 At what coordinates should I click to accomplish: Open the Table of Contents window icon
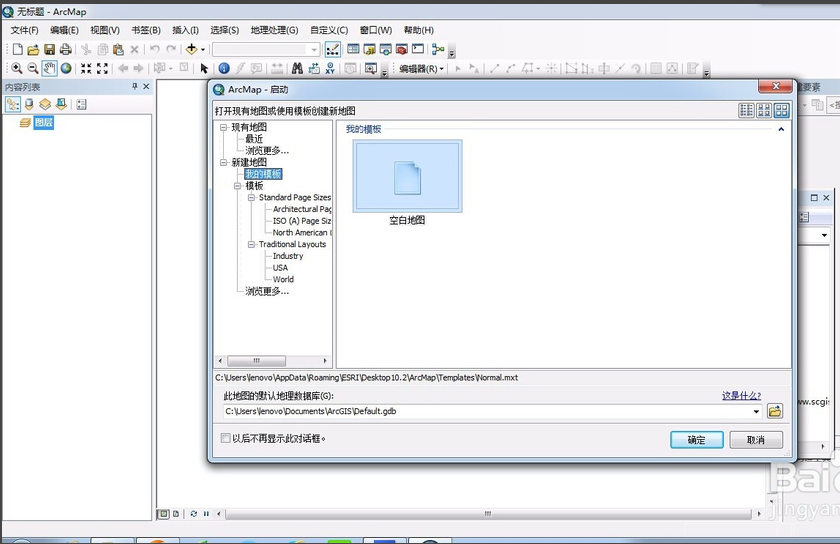click(x=353, y=49)
